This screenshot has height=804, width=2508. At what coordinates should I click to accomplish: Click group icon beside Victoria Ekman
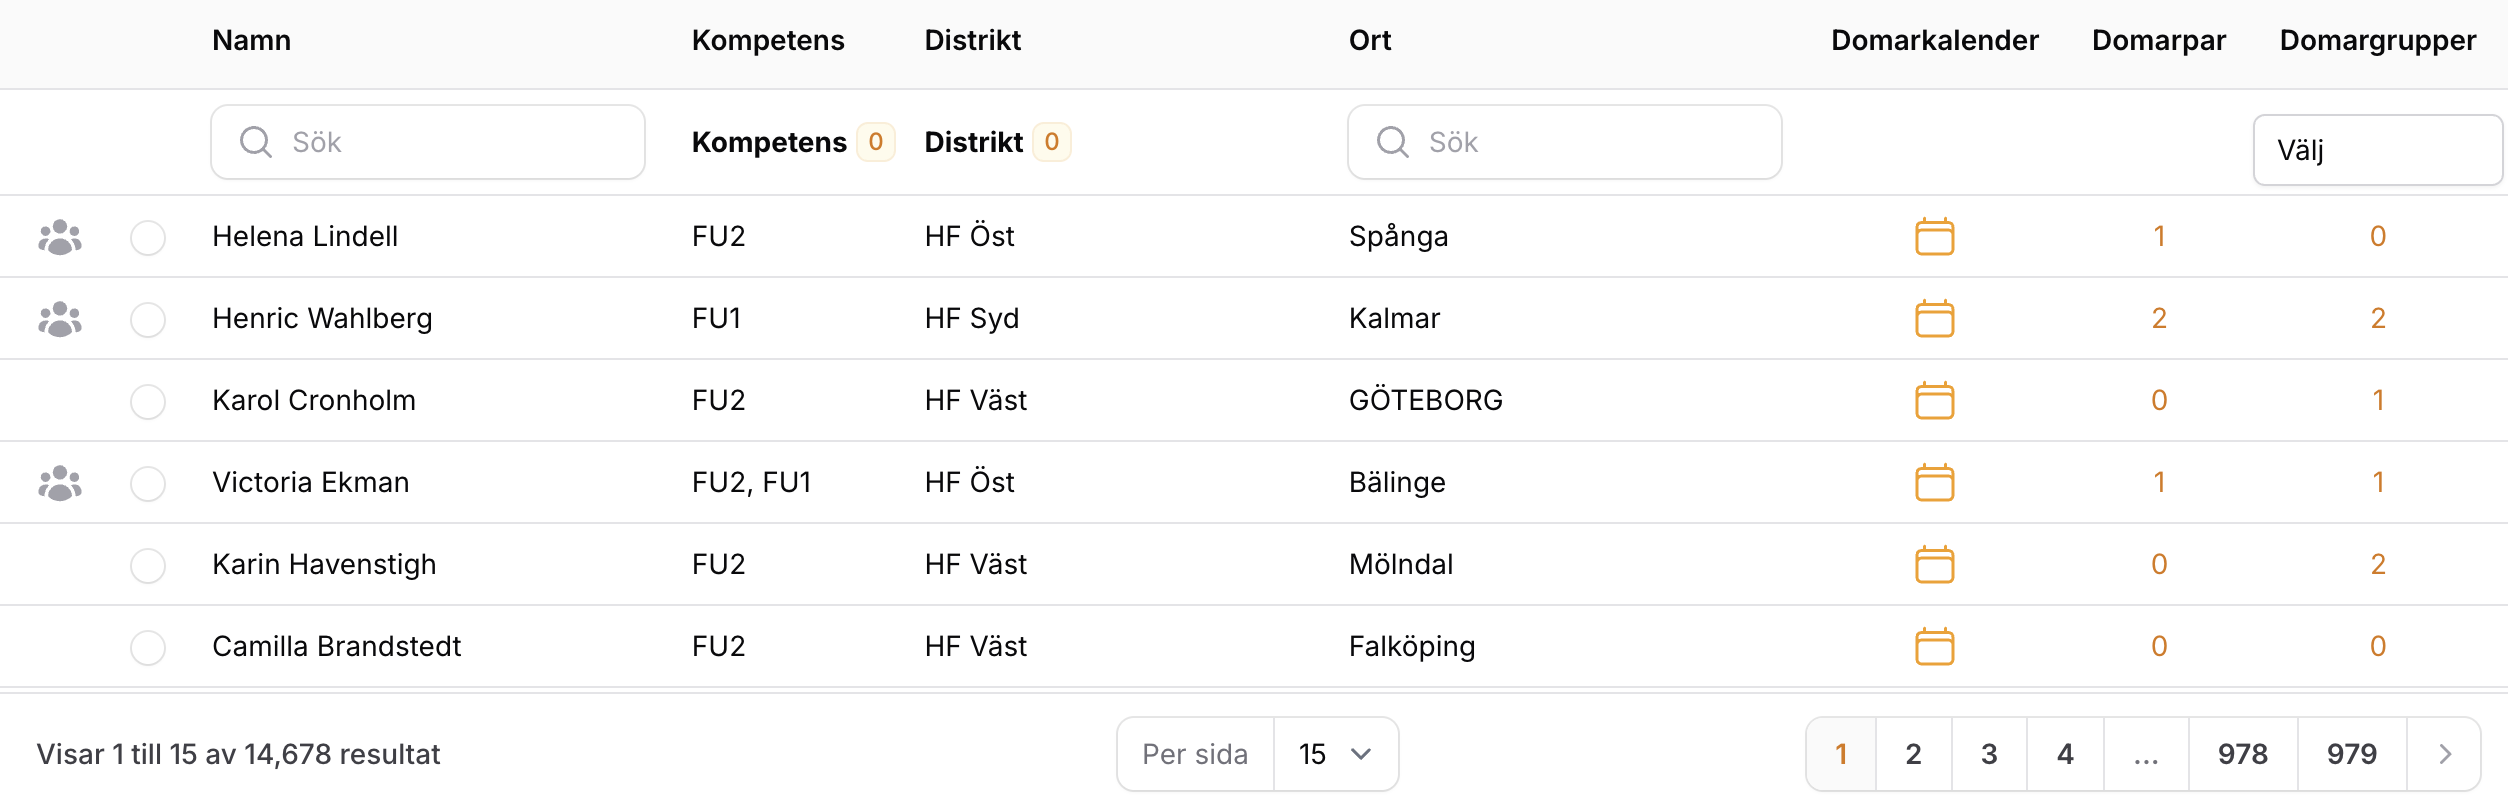coord(60,483)
